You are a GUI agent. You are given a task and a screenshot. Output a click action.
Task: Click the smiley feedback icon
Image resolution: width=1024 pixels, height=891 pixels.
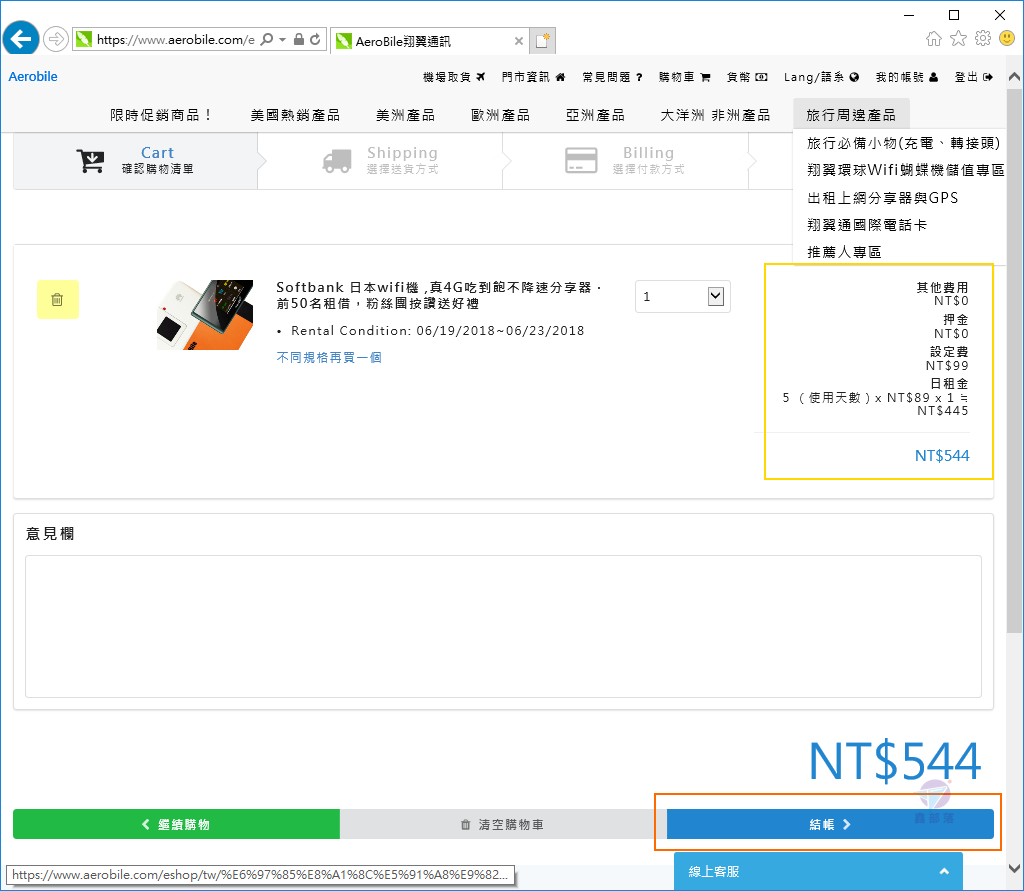1007,39
